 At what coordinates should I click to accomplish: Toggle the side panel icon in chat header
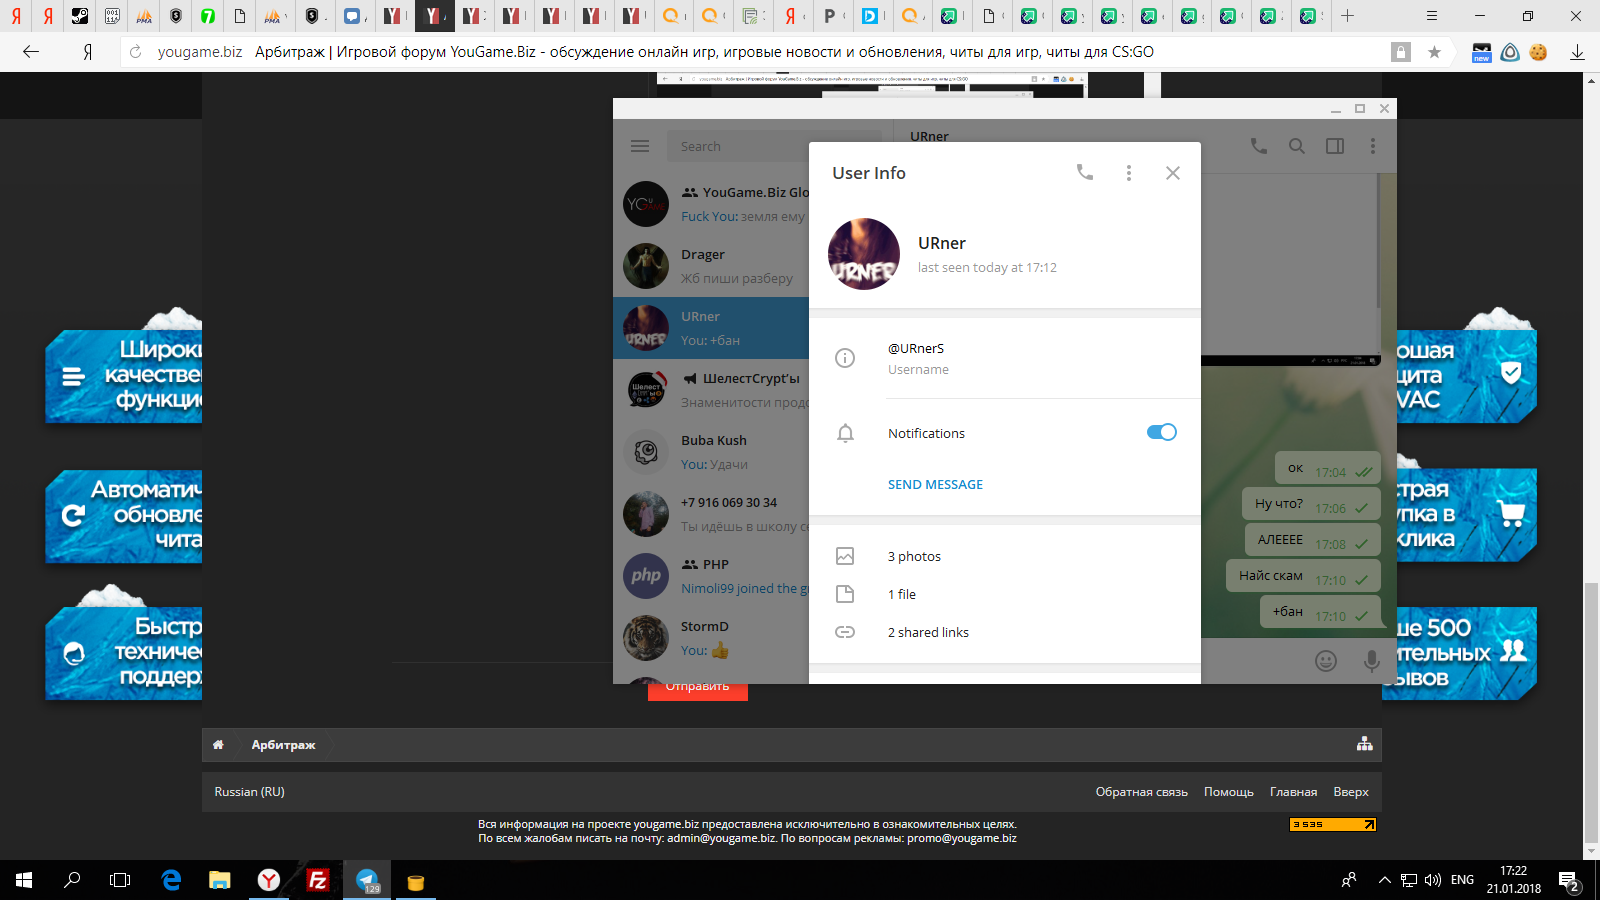[1335, 146]
